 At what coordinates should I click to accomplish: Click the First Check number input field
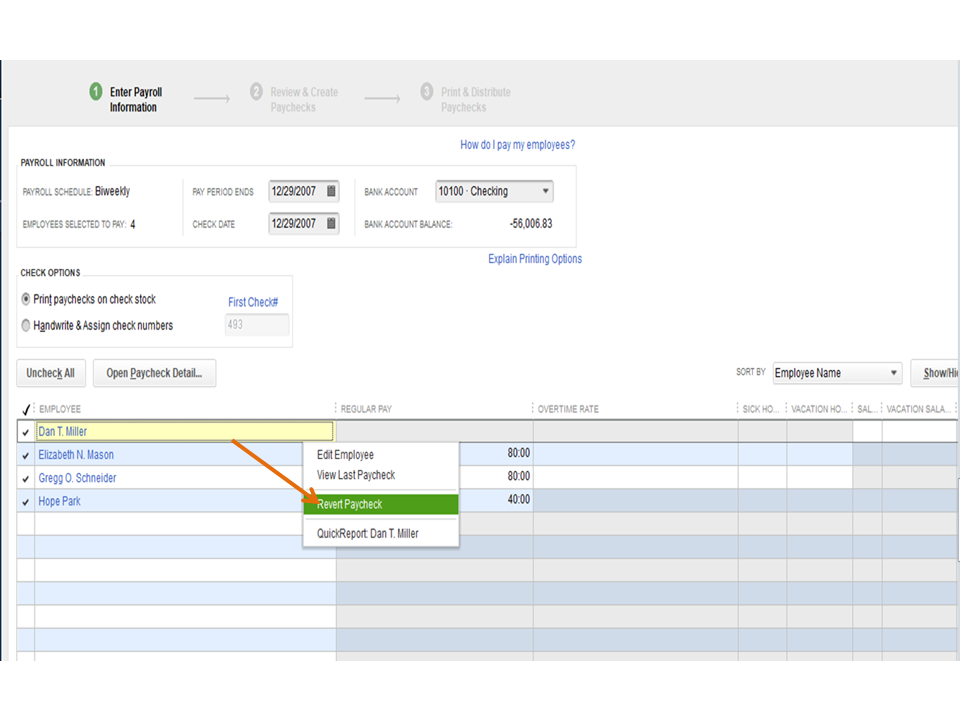[257, 325]
